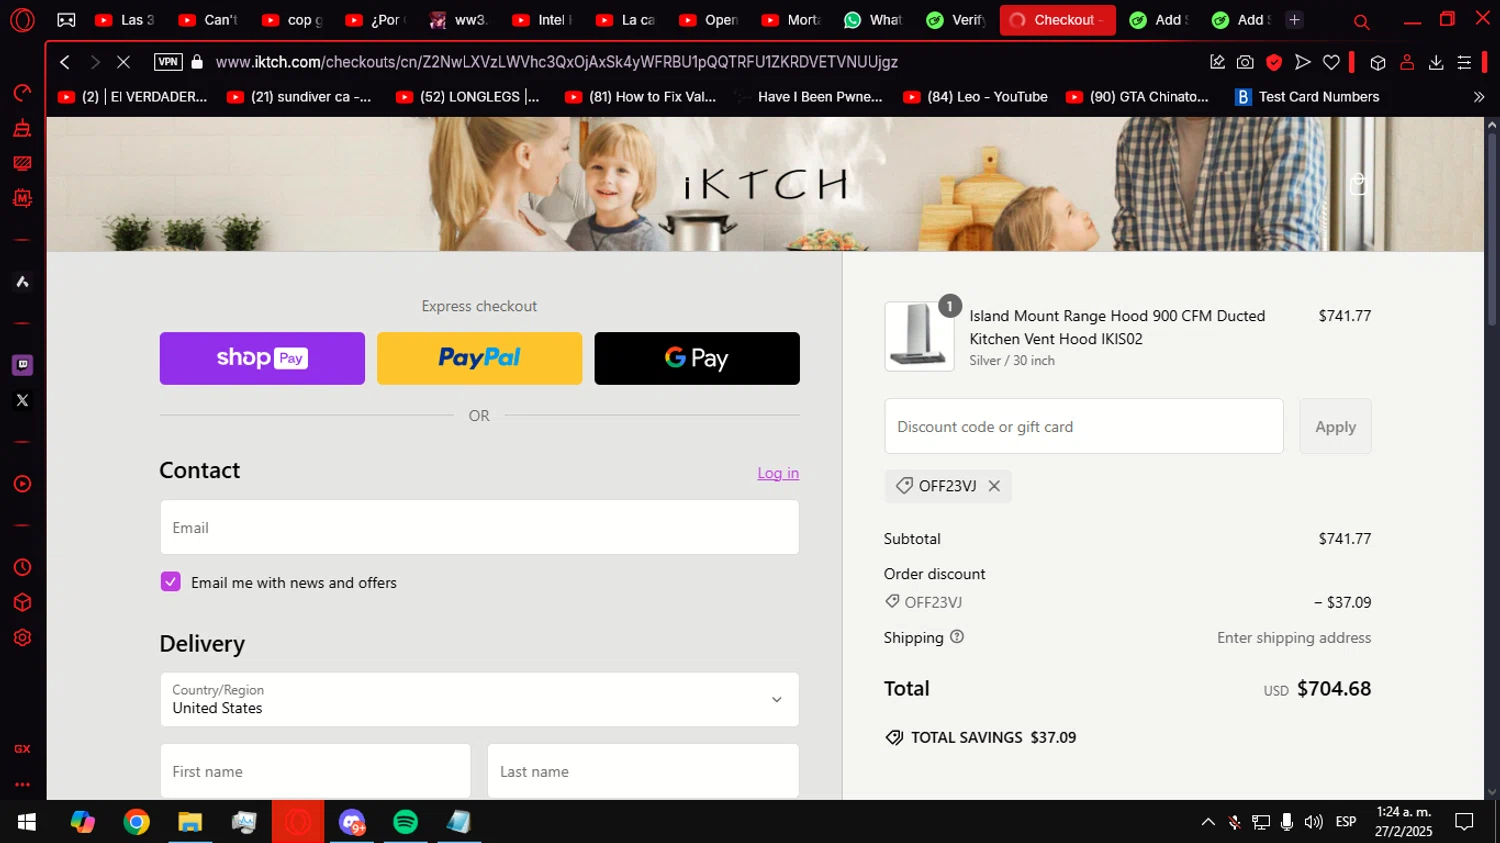1500x843 pixels.
Task: Pay with Google Pay button
Action: (697, 358)
